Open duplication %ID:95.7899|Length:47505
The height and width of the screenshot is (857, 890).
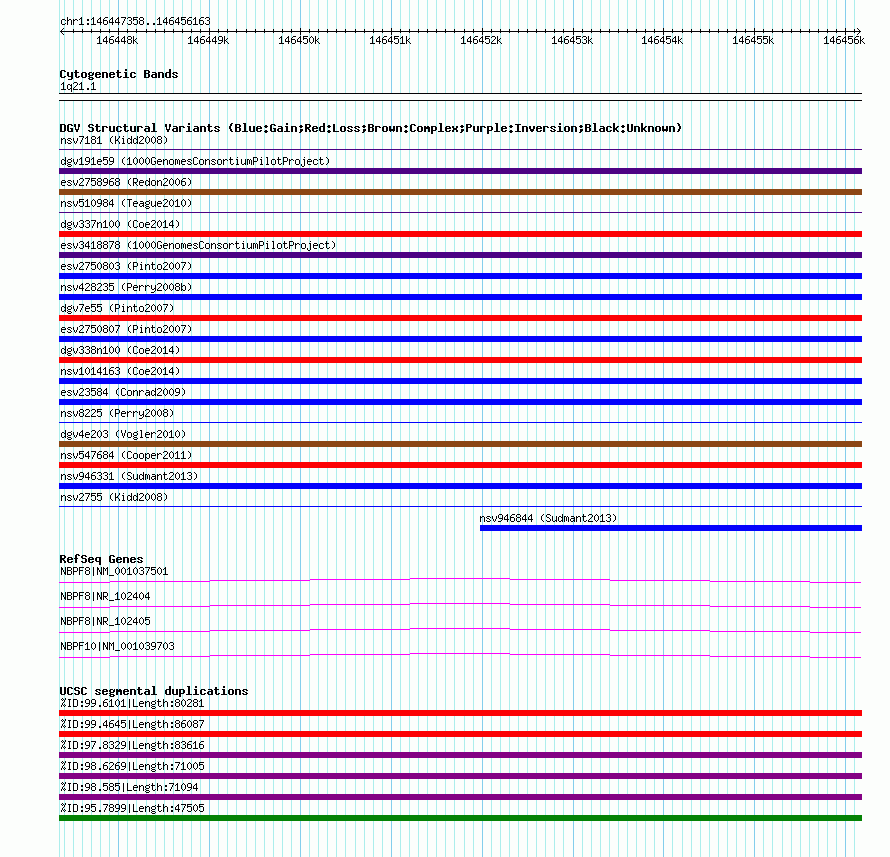132,808
